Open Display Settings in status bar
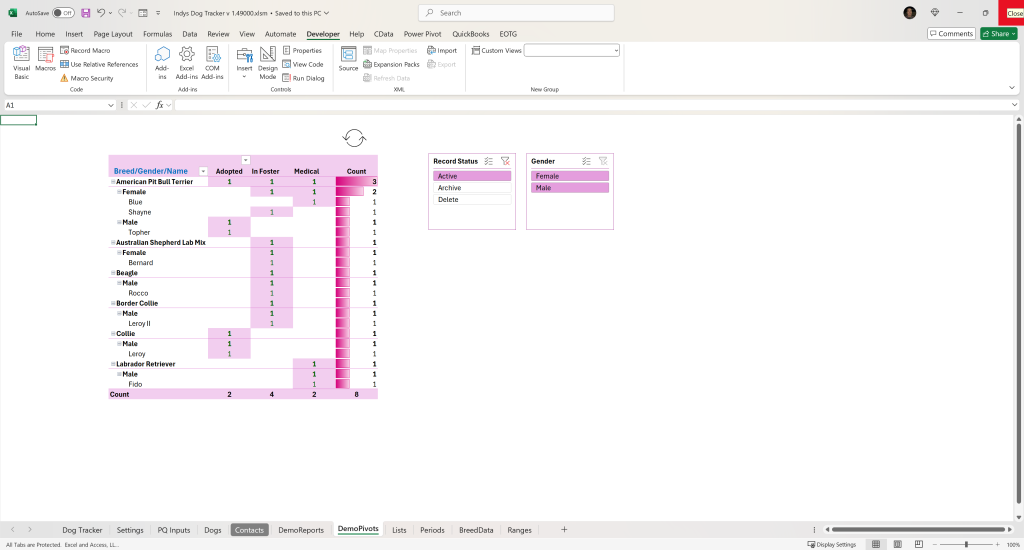 pyautogui.click(x=831, y=544)
